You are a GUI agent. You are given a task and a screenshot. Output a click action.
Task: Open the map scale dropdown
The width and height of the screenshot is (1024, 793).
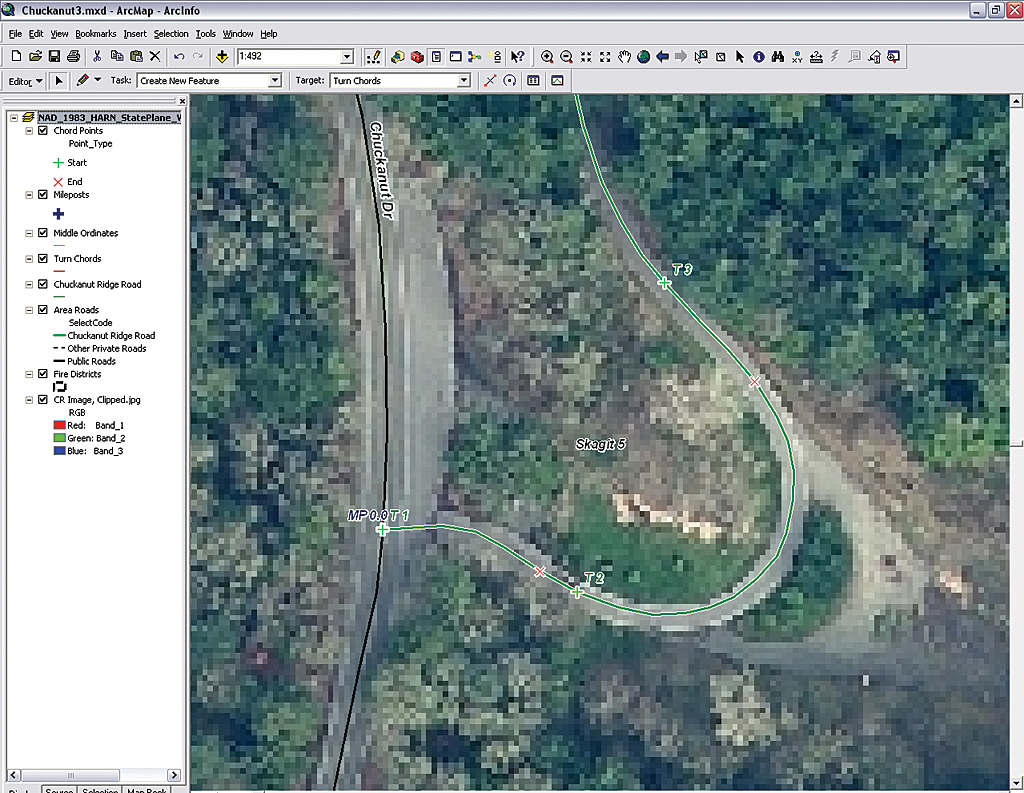click(347, 57)
